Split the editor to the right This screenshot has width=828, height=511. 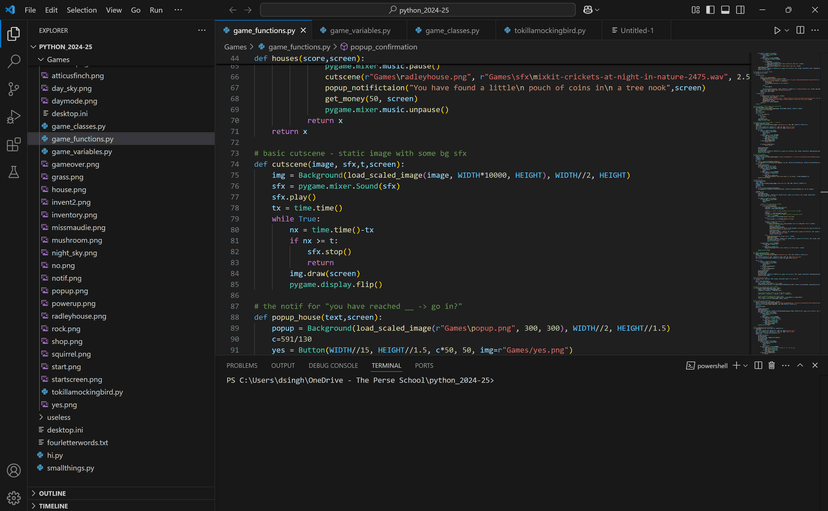click(800, 31)
